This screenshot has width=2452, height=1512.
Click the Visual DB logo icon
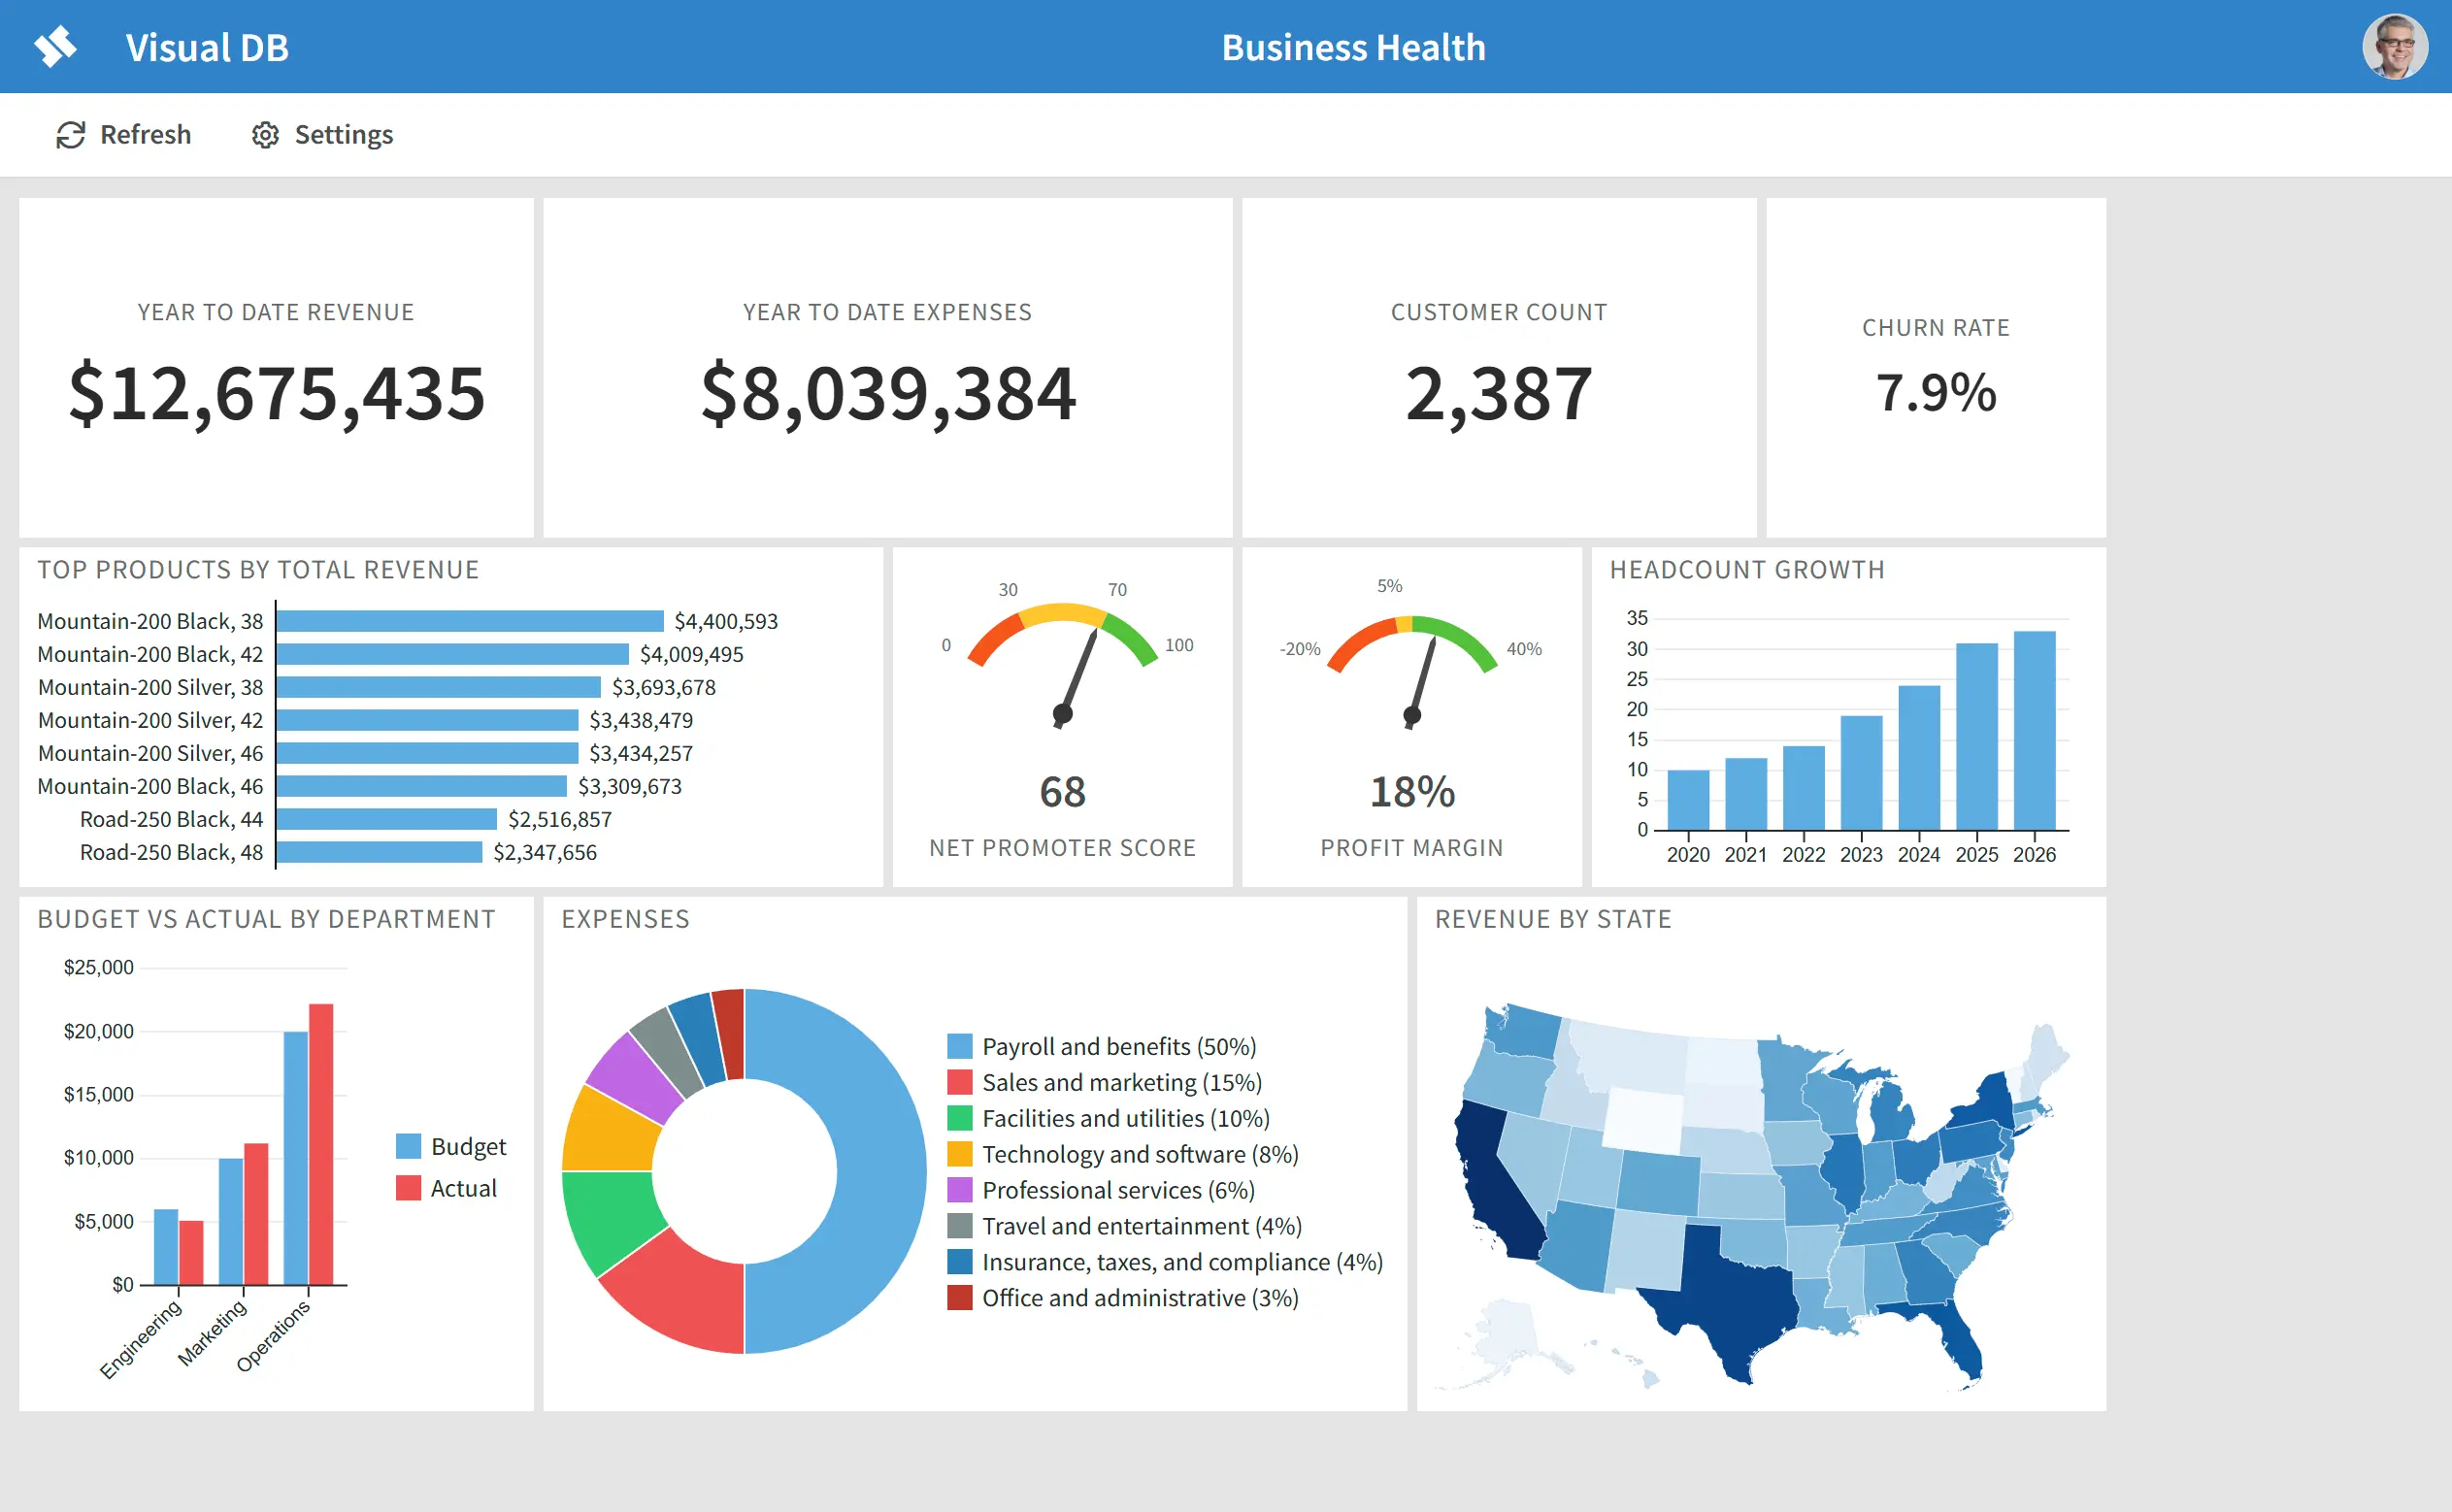(56, 46)
